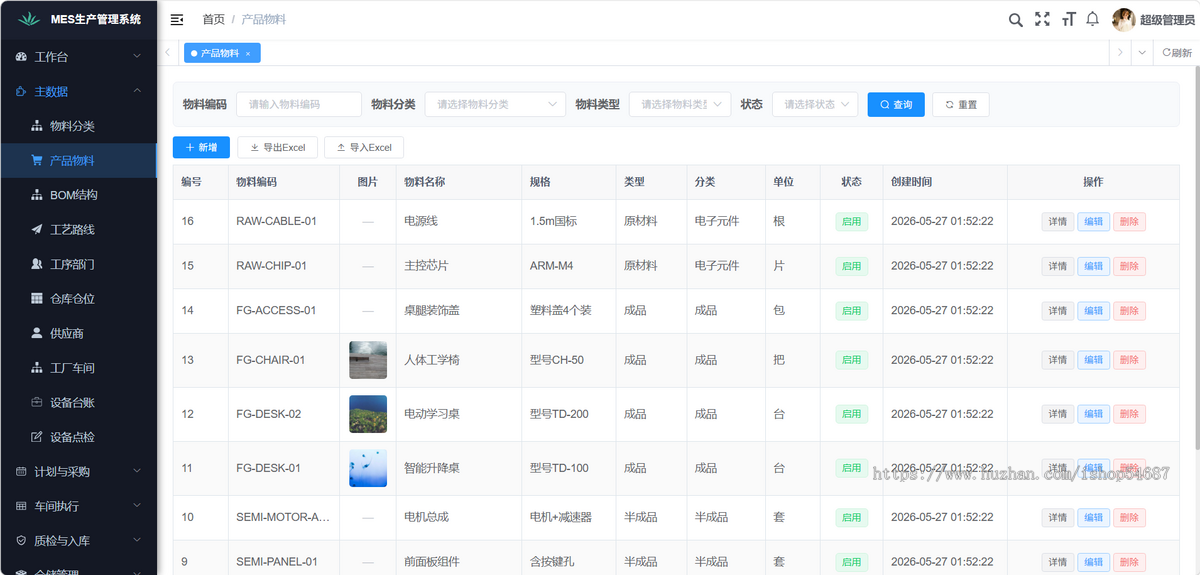1200x575 pixels.
Task: Click 删除 for FG-ACCESS-01 row
Action: click(x=1130, y=311)
